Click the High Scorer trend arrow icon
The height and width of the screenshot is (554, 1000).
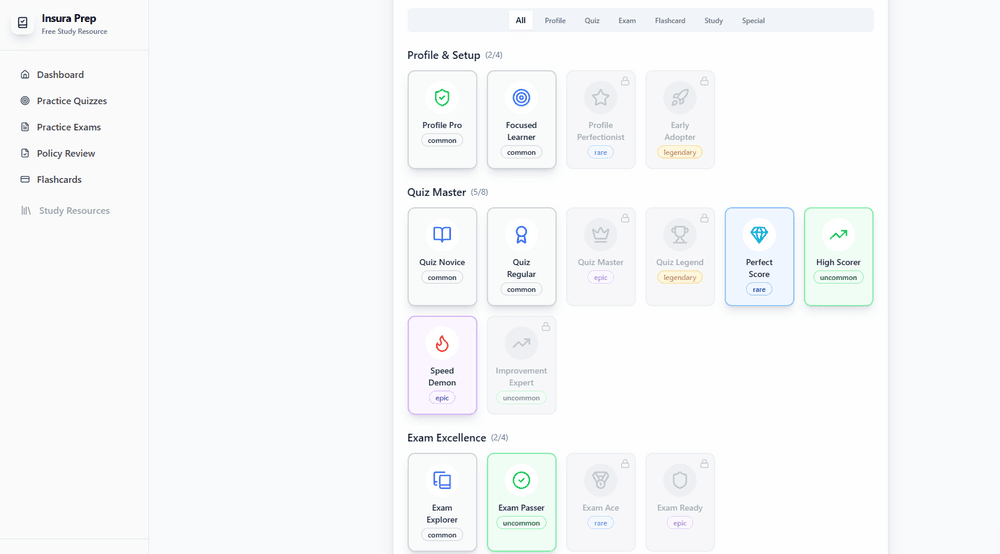point(838,234)
